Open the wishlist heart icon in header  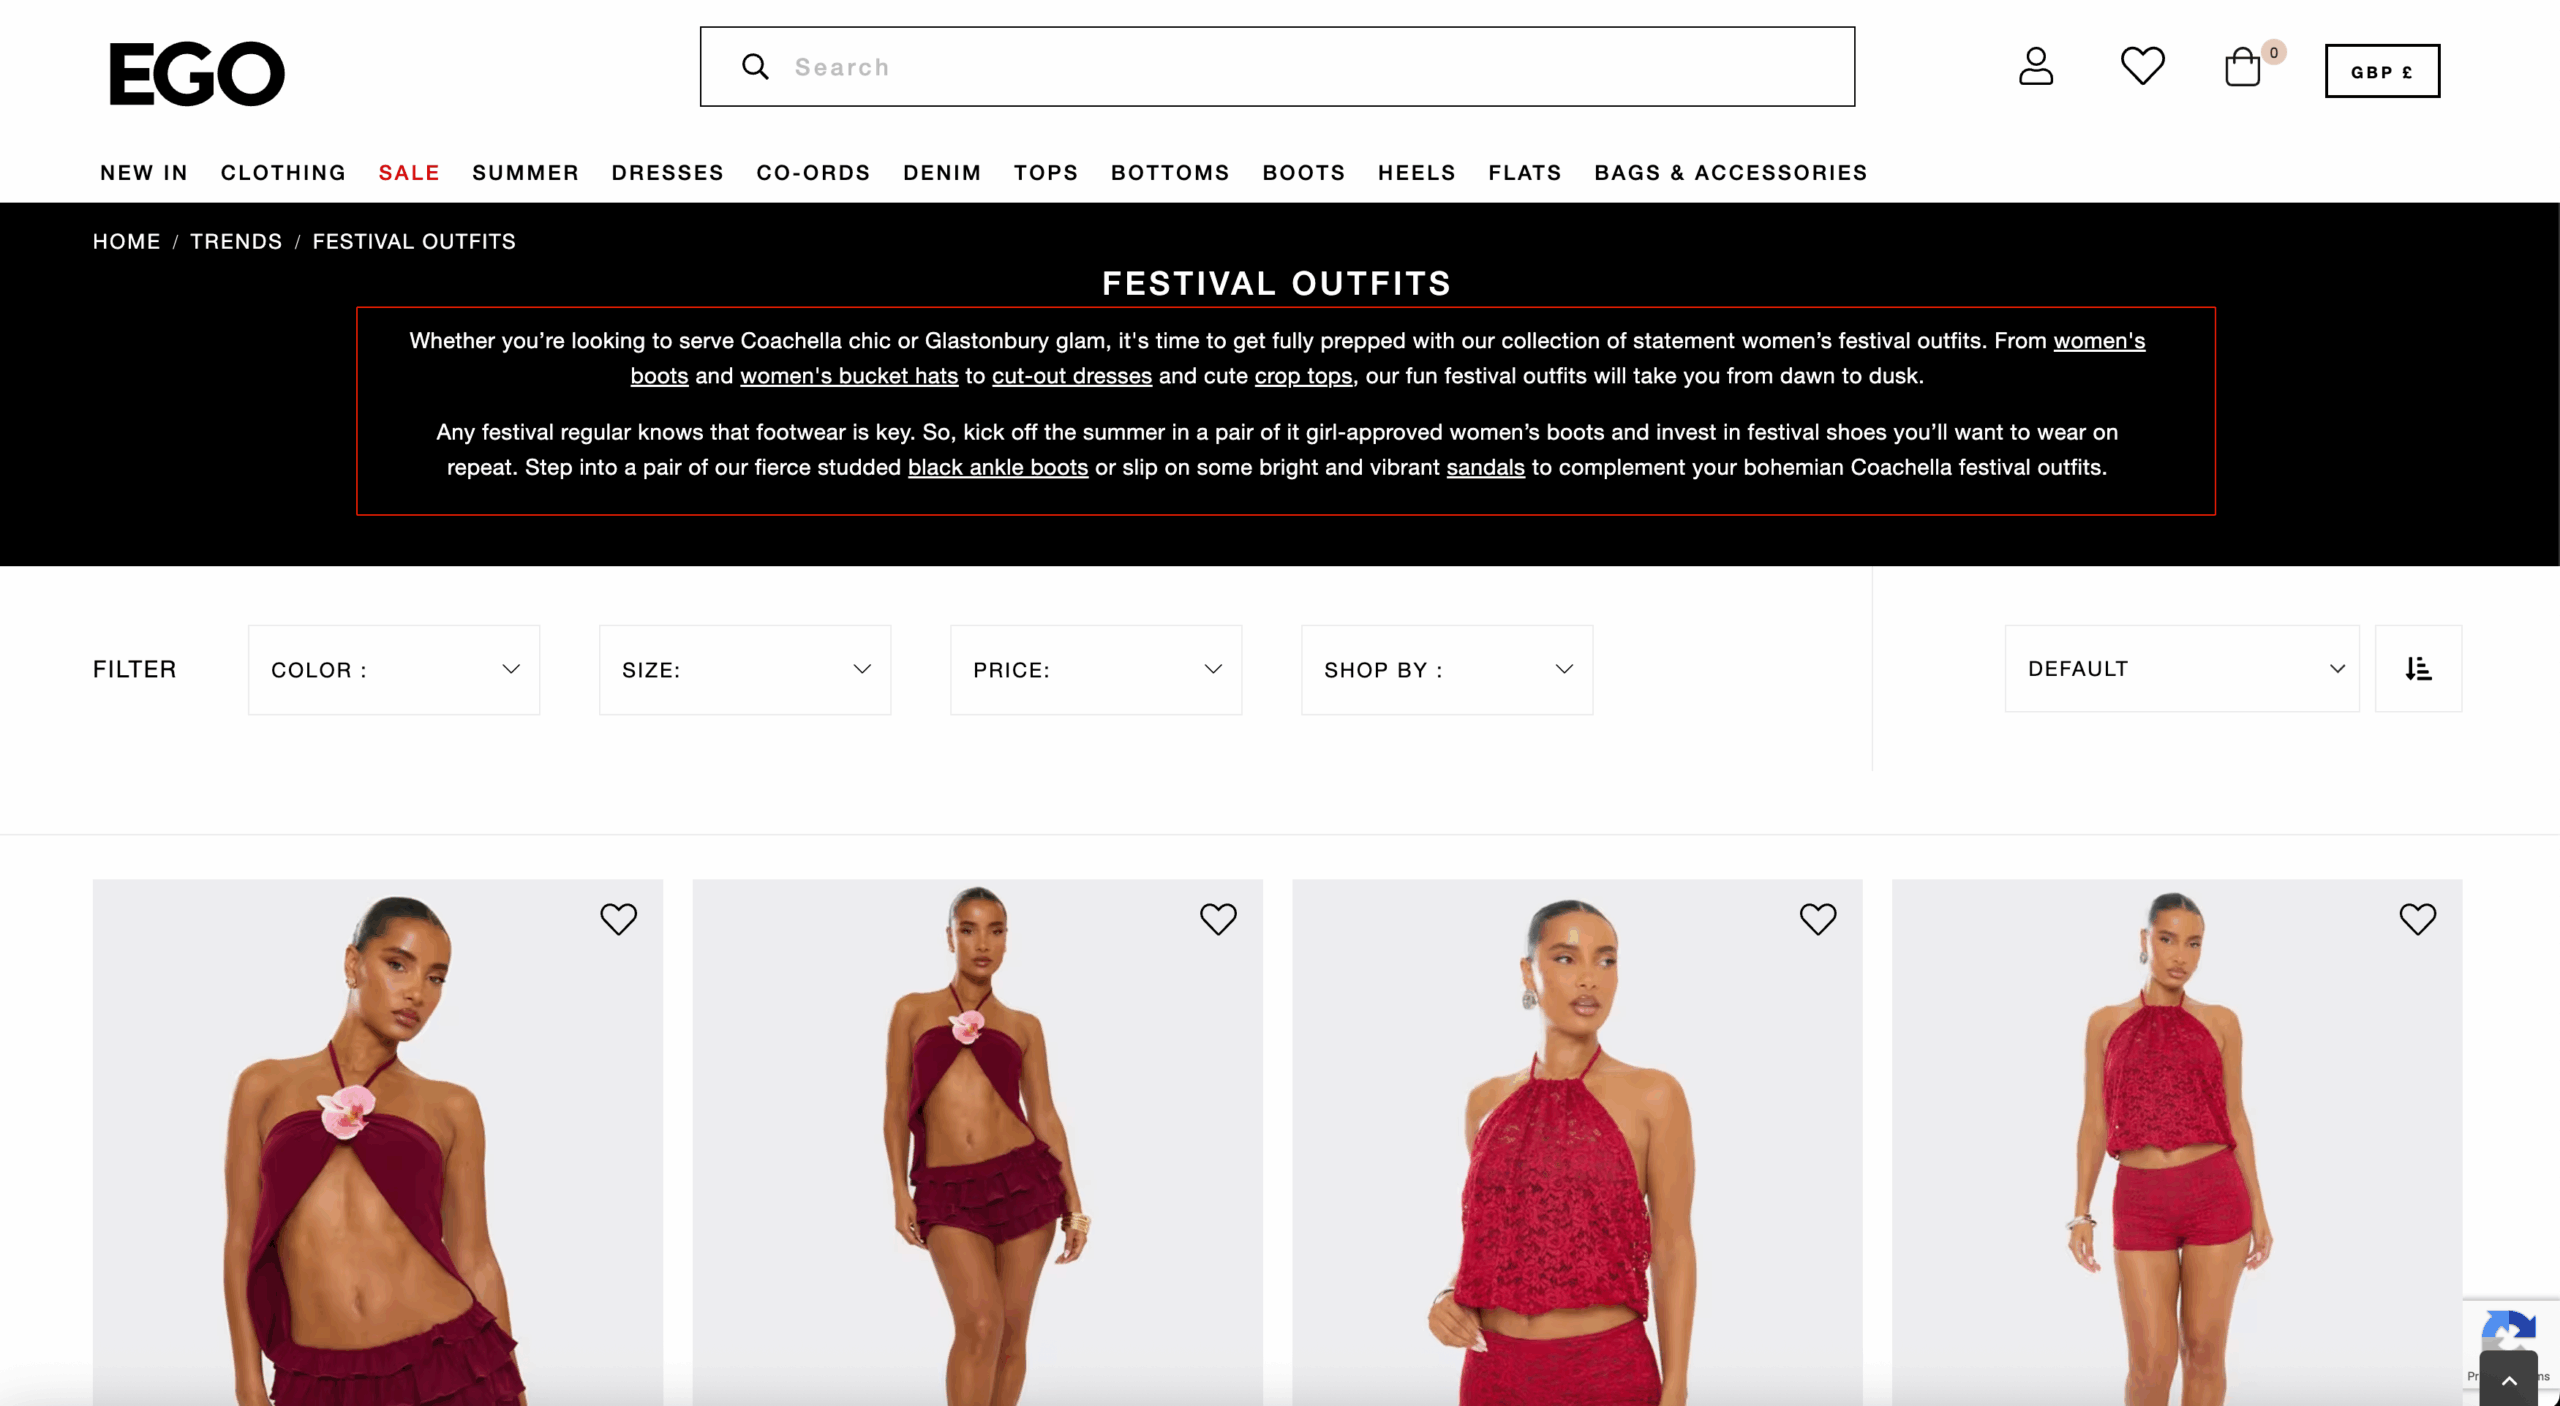click(2142, 66)
